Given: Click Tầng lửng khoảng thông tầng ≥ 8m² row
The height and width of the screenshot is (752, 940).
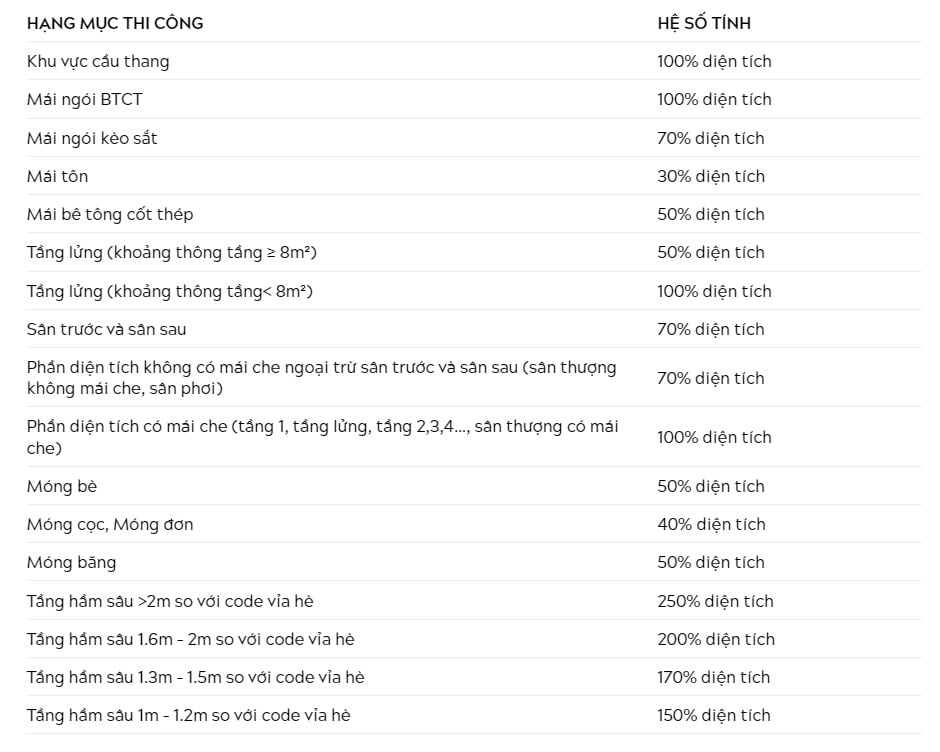Looking at the screenshot, I should point(474,252).
